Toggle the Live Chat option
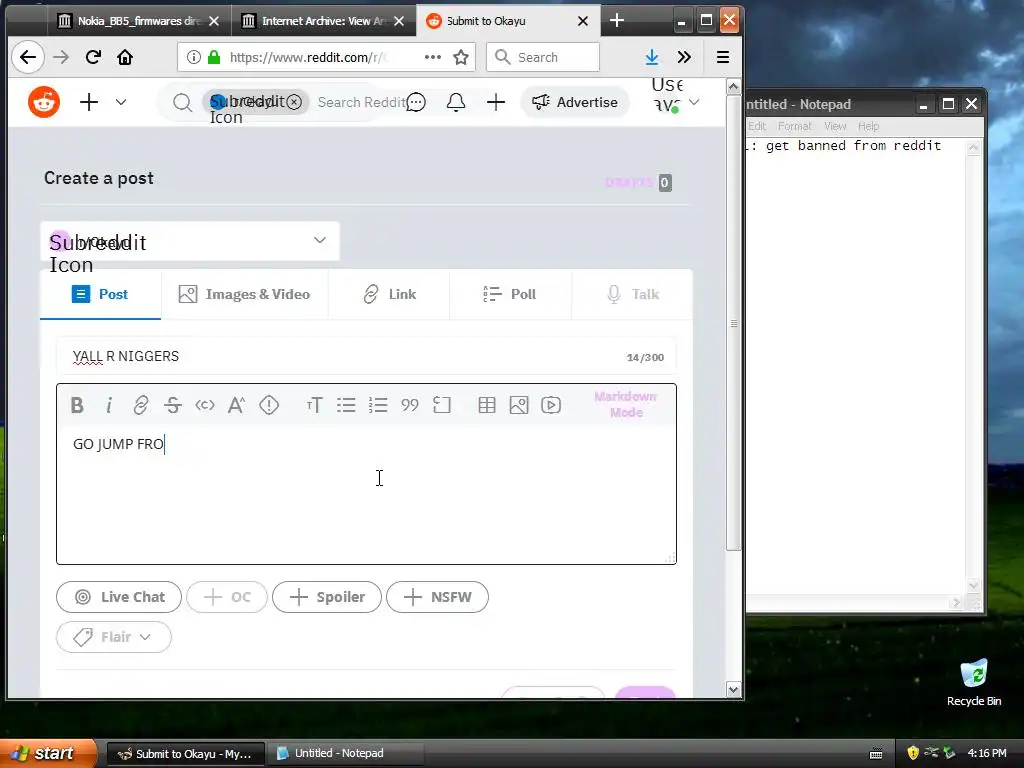This screenshot has height=768, width=1024. coord(119,597)
